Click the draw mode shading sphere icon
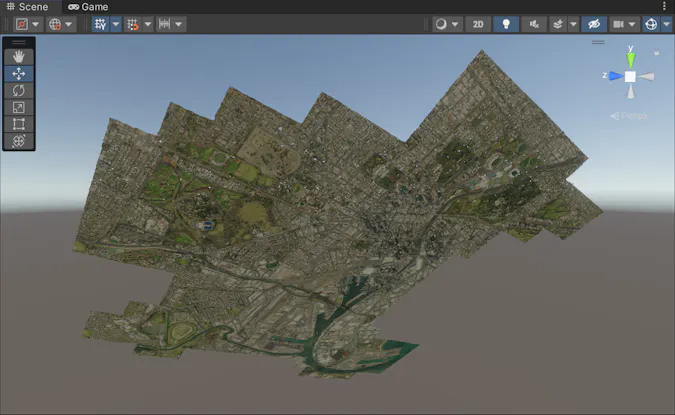The image size is (675, 415). click(441, 24)
